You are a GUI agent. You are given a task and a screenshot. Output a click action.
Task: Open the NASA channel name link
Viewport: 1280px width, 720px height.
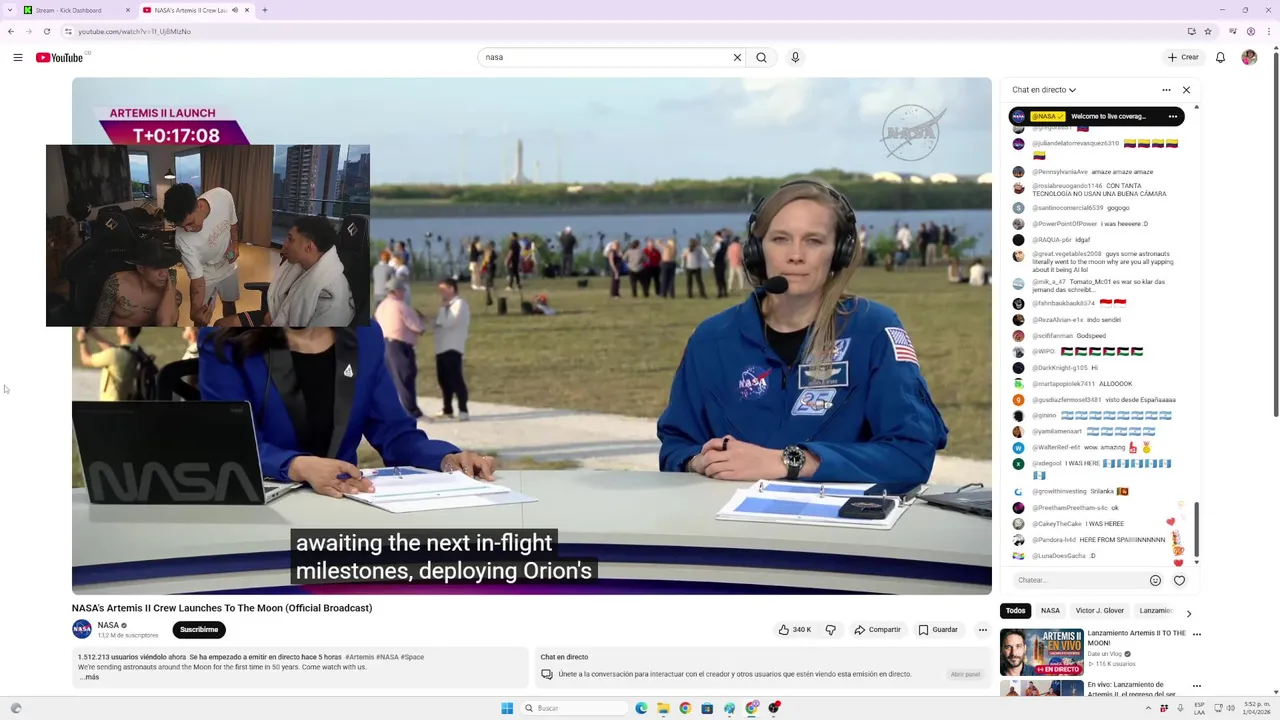[x=108, y=625]
